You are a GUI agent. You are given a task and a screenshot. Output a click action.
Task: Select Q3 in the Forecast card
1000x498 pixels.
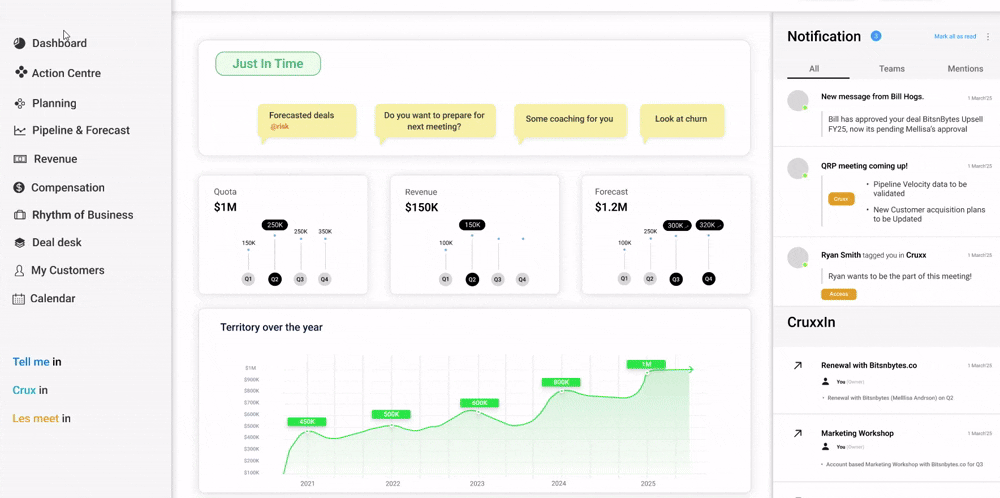click(675, 279)
